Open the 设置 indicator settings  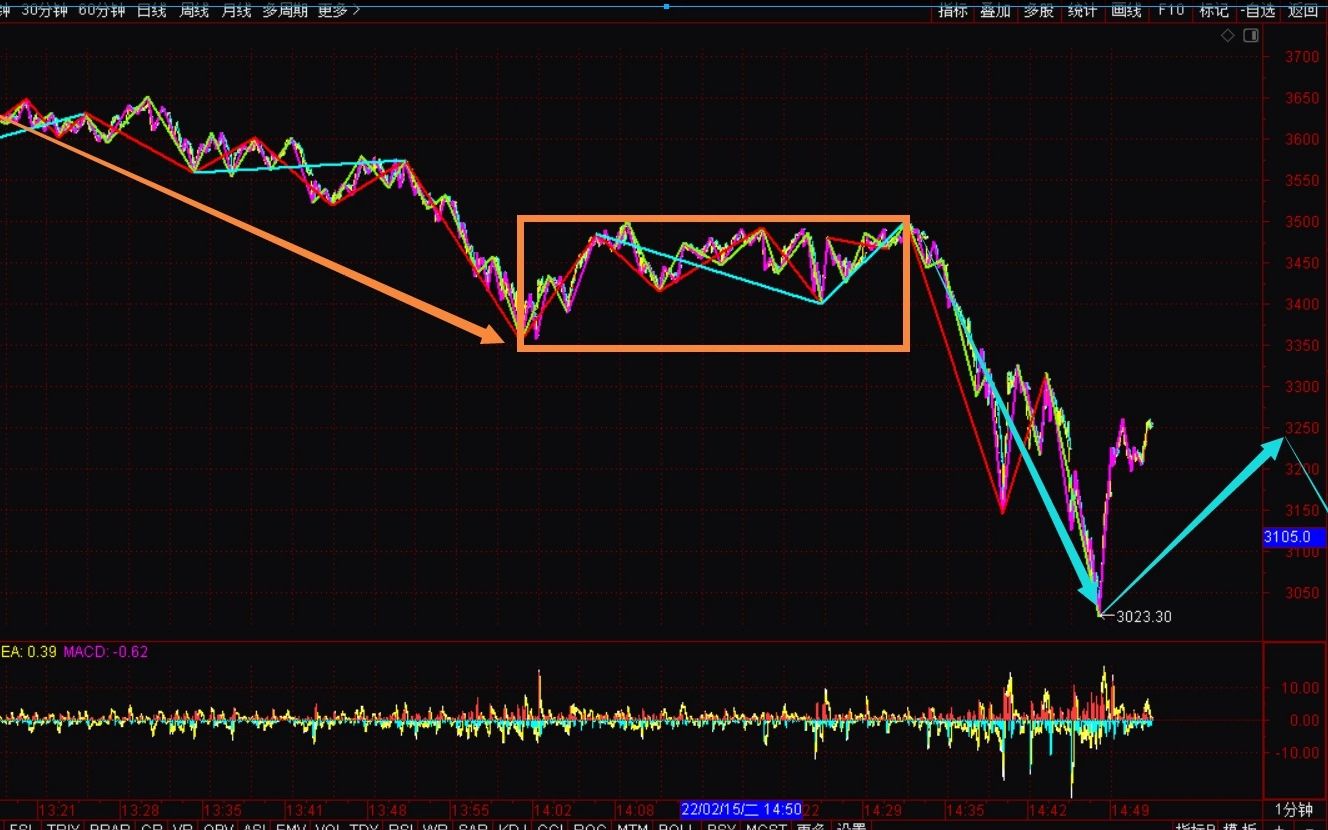852,826
